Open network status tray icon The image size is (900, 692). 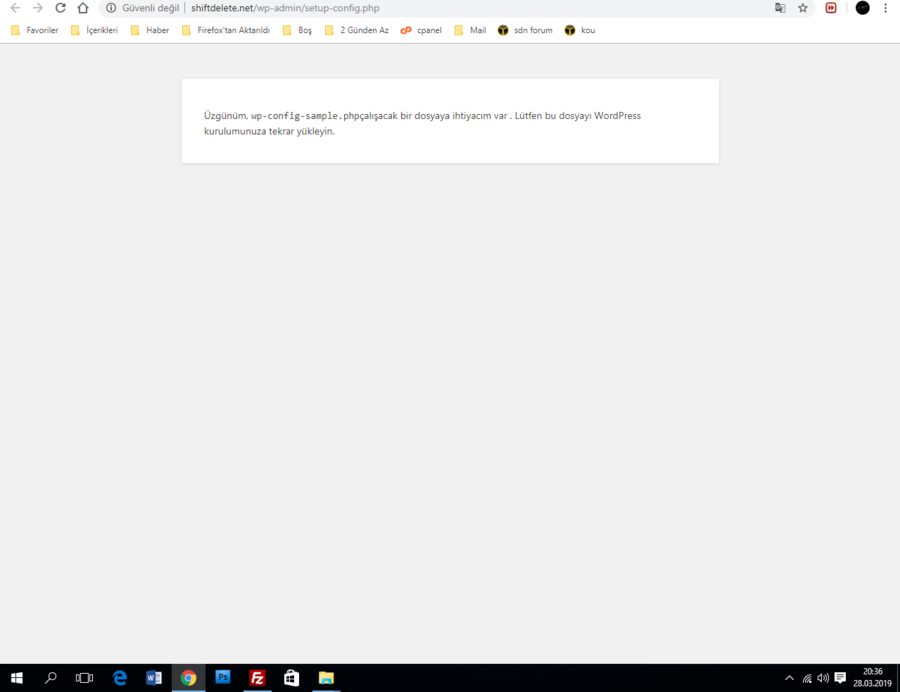click(807, 679)
